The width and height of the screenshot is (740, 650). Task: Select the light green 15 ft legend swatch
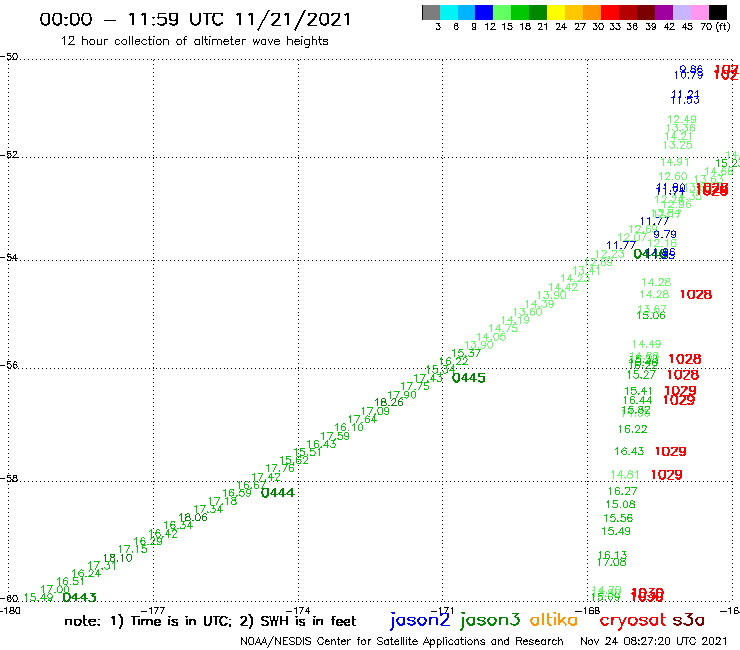point(502,13)
